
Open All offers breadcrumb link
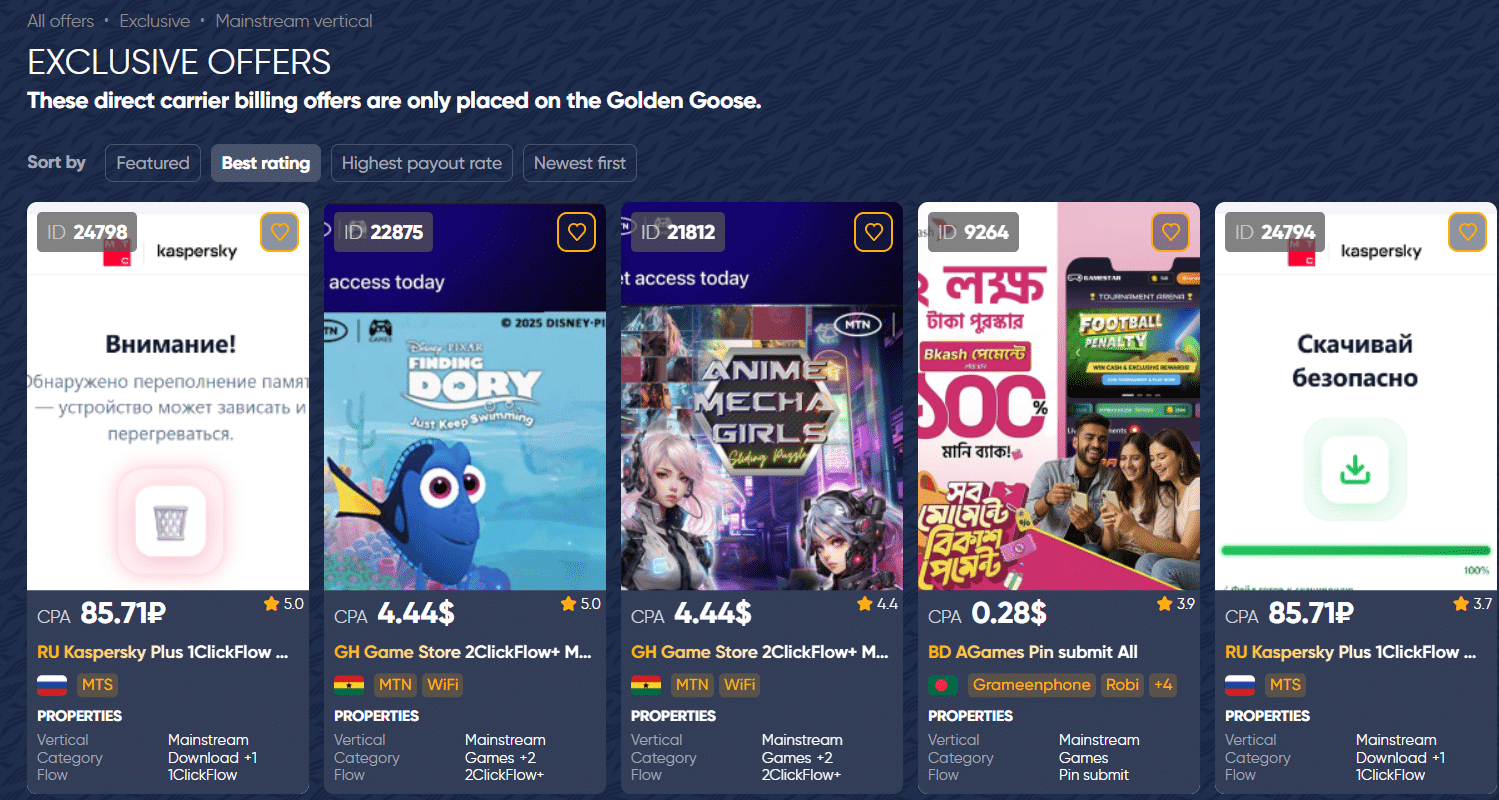[61, 21]
